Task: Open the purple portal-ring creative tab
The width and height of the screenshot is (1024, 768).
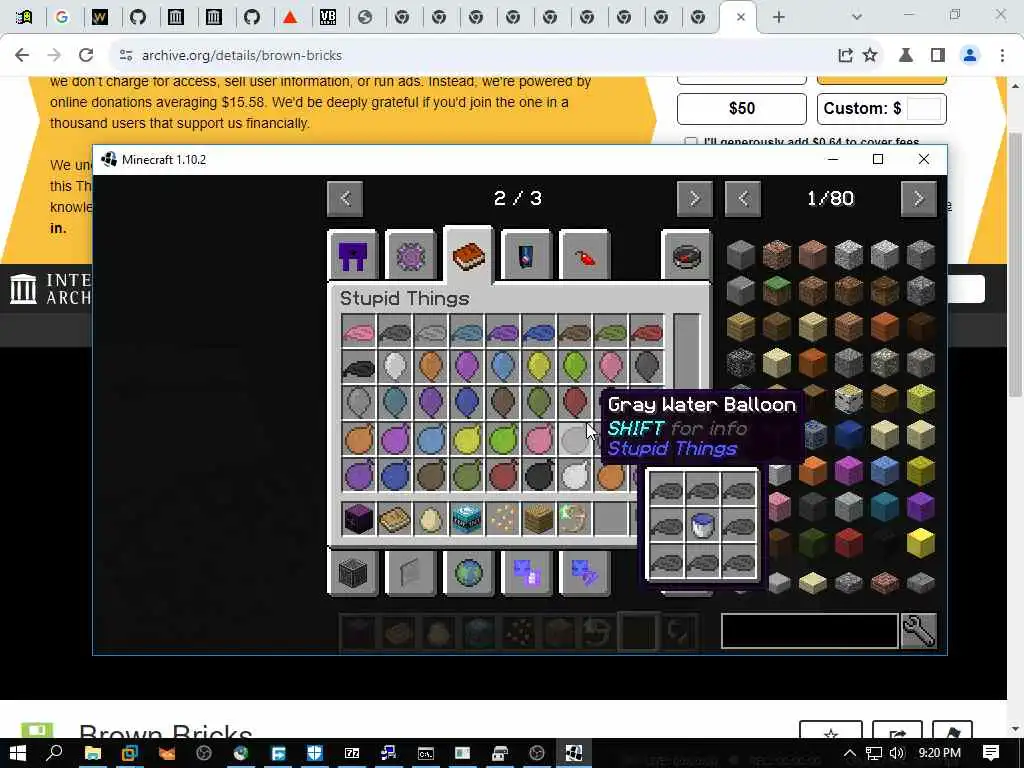Action: point(410,255)
